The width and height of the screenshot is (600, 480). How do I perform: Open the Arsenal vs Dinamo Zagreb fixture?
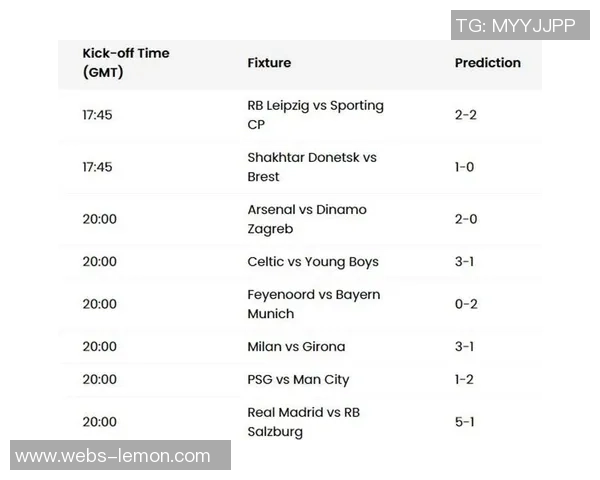point(307,219)
